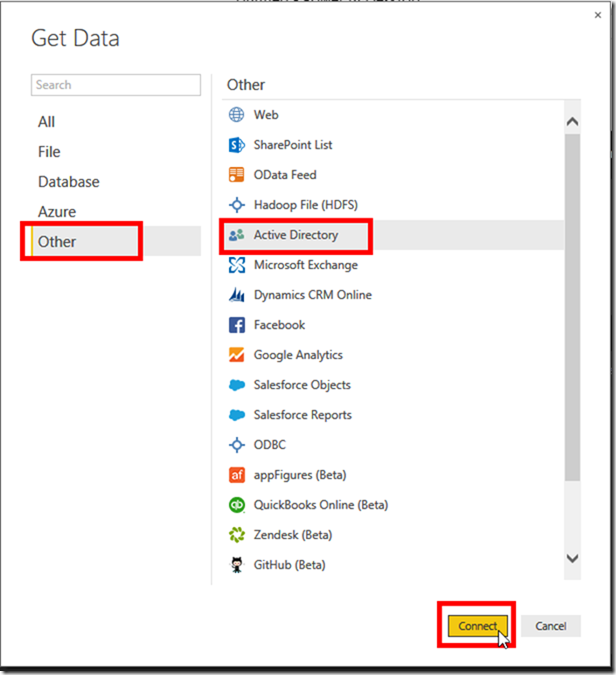Select the Database category
This screenshot has width=616, height=675.
tap(69, 182)
